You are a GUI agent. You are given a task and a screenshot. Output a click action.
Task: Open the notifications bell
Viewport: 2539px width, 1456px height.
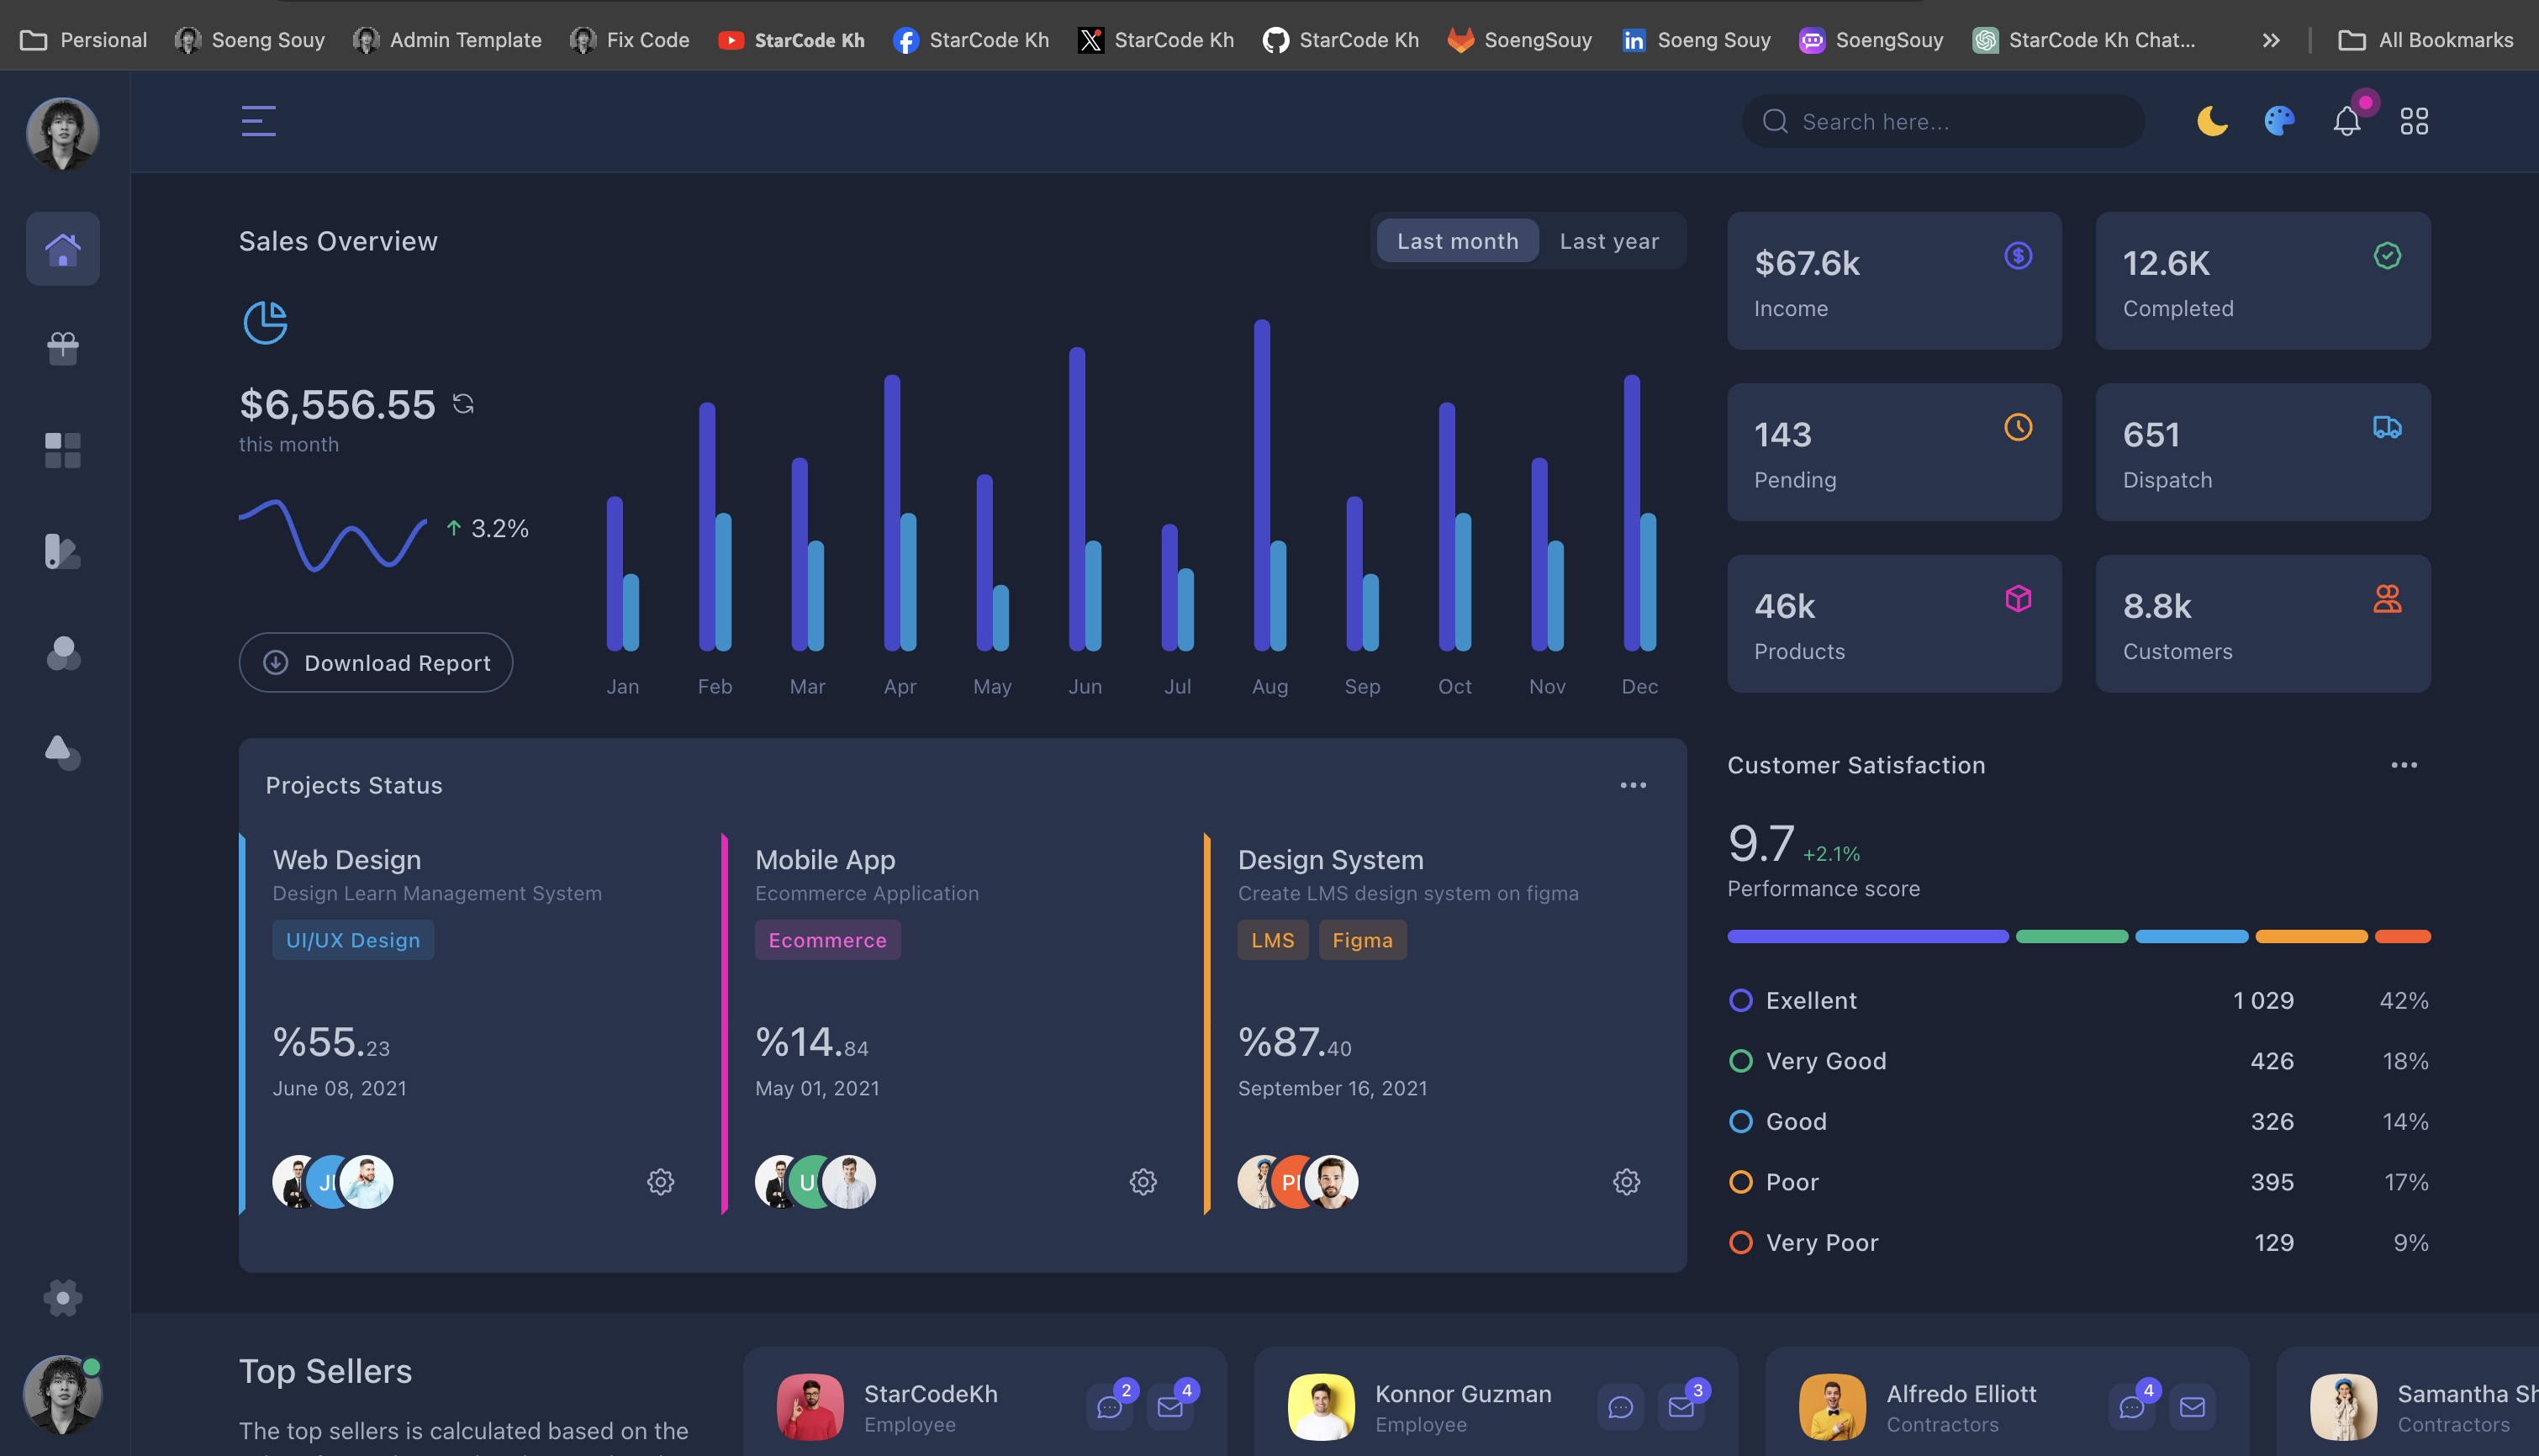(2347, 121)
